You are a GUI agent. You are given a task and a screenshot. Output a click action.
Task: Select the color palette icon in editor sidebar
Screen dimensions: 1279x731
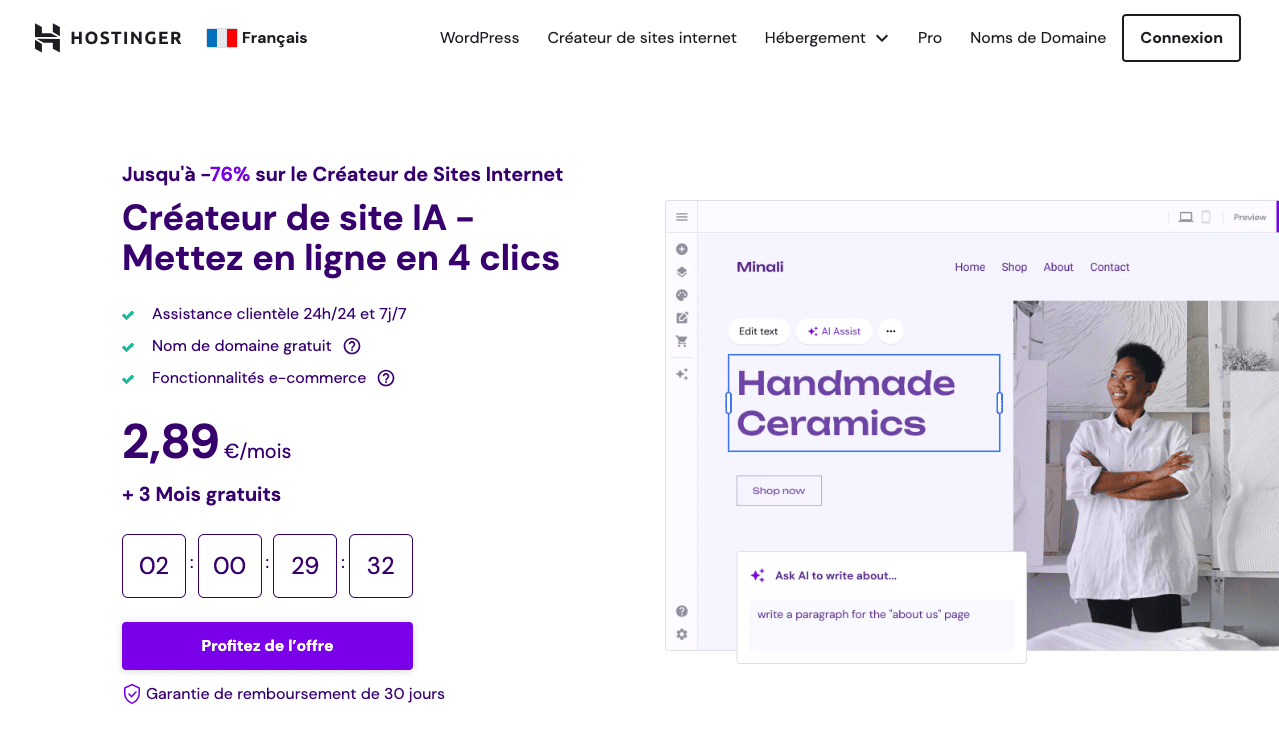click(682, 295)
